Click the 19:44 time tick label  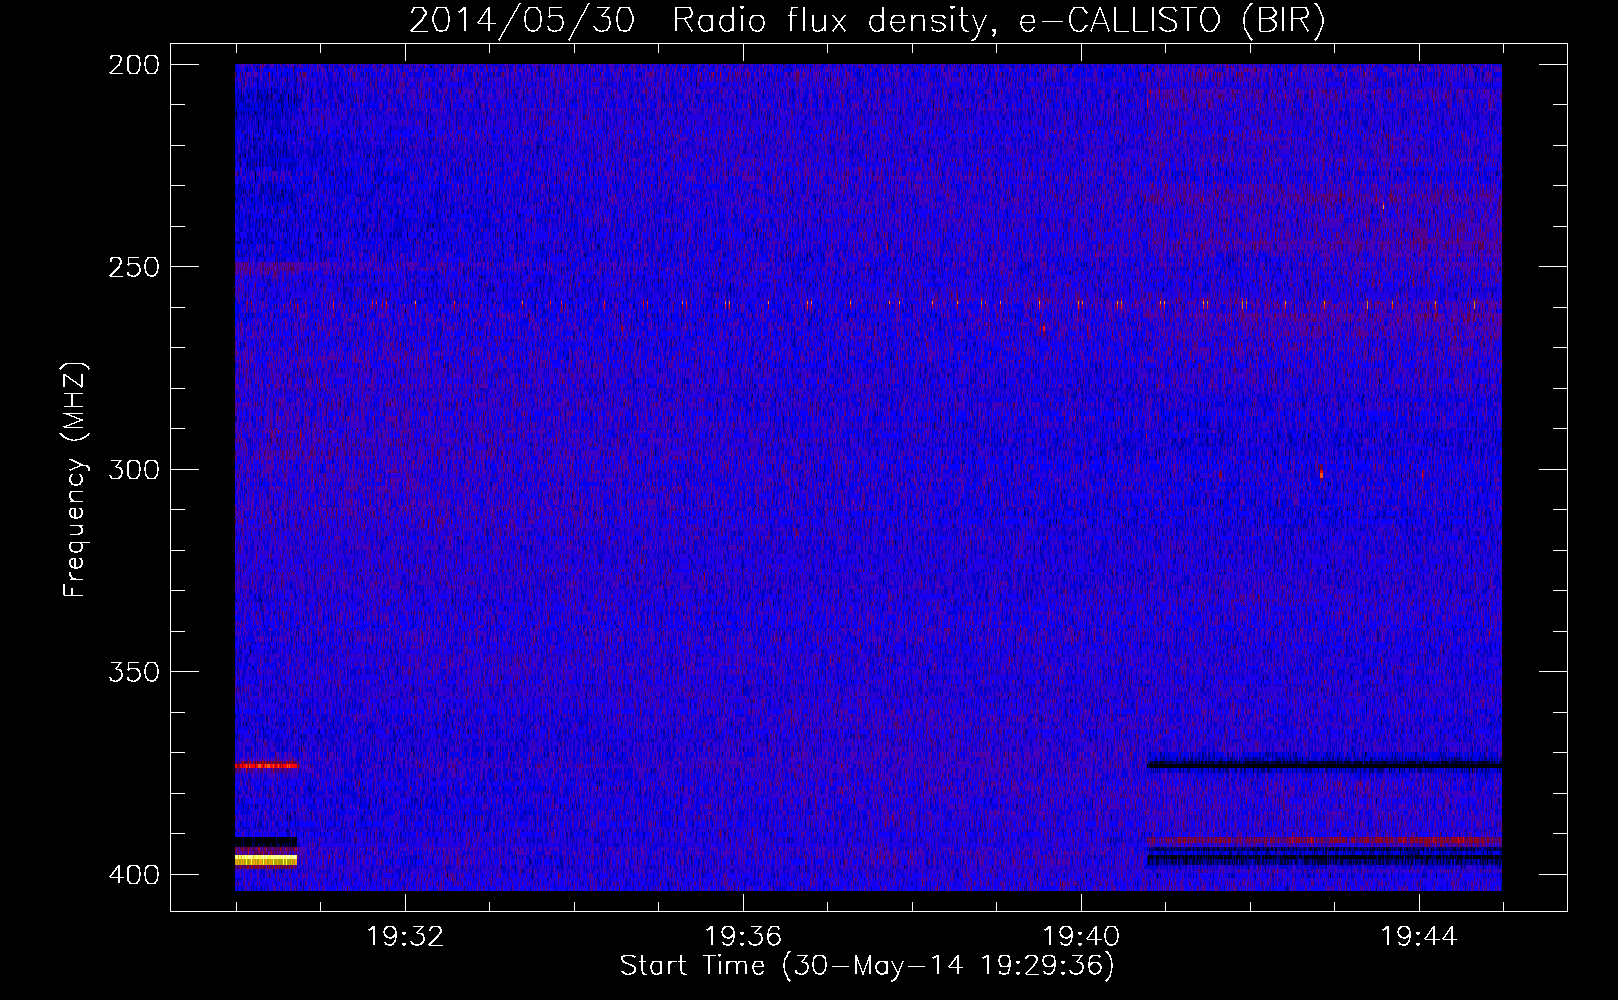pyautogui.click(x=1419, y=937)
